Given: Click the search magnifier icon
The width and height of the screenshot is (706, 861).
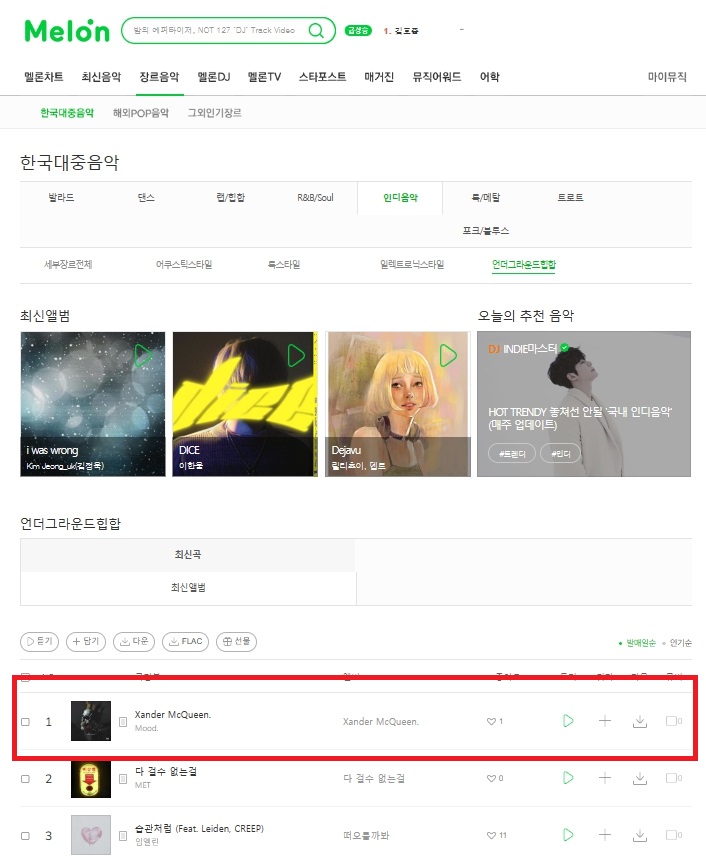Looking at the screenshot, I should pyautogui.click(x=316, y=30).
